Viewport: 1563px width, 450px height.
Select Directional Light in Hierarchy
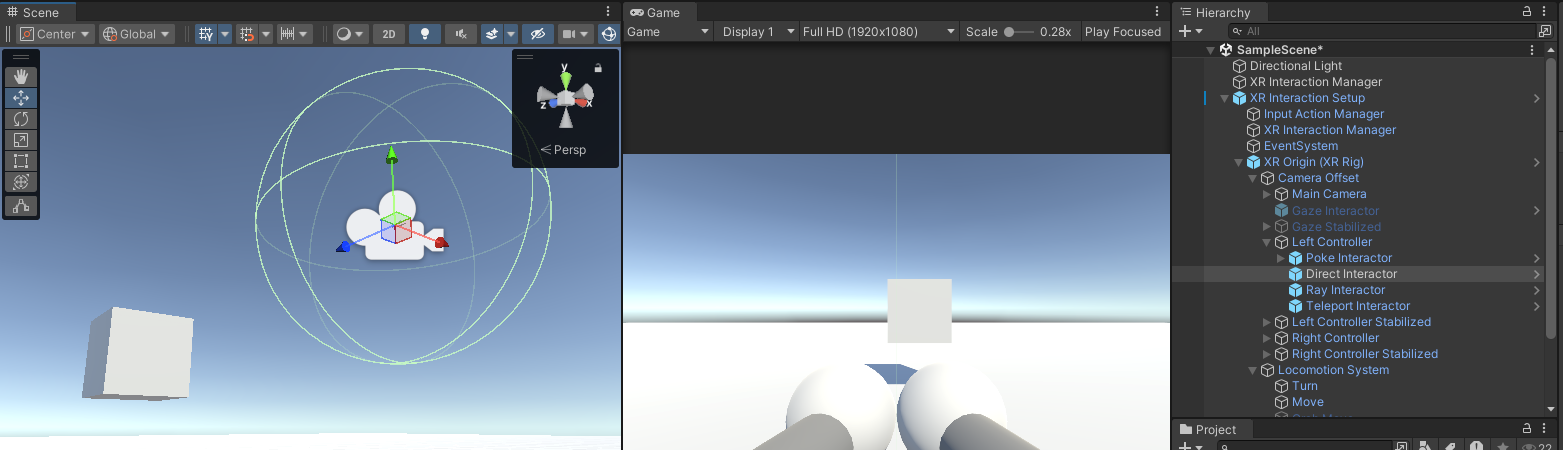click(1295, 66)
